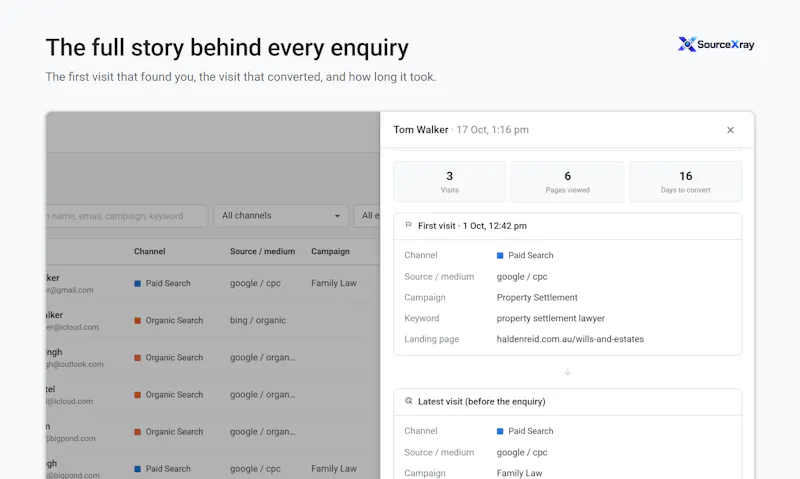Click the Tom Walker name in panel header
This screenshot has height=479, width=800.
(420, 130)
